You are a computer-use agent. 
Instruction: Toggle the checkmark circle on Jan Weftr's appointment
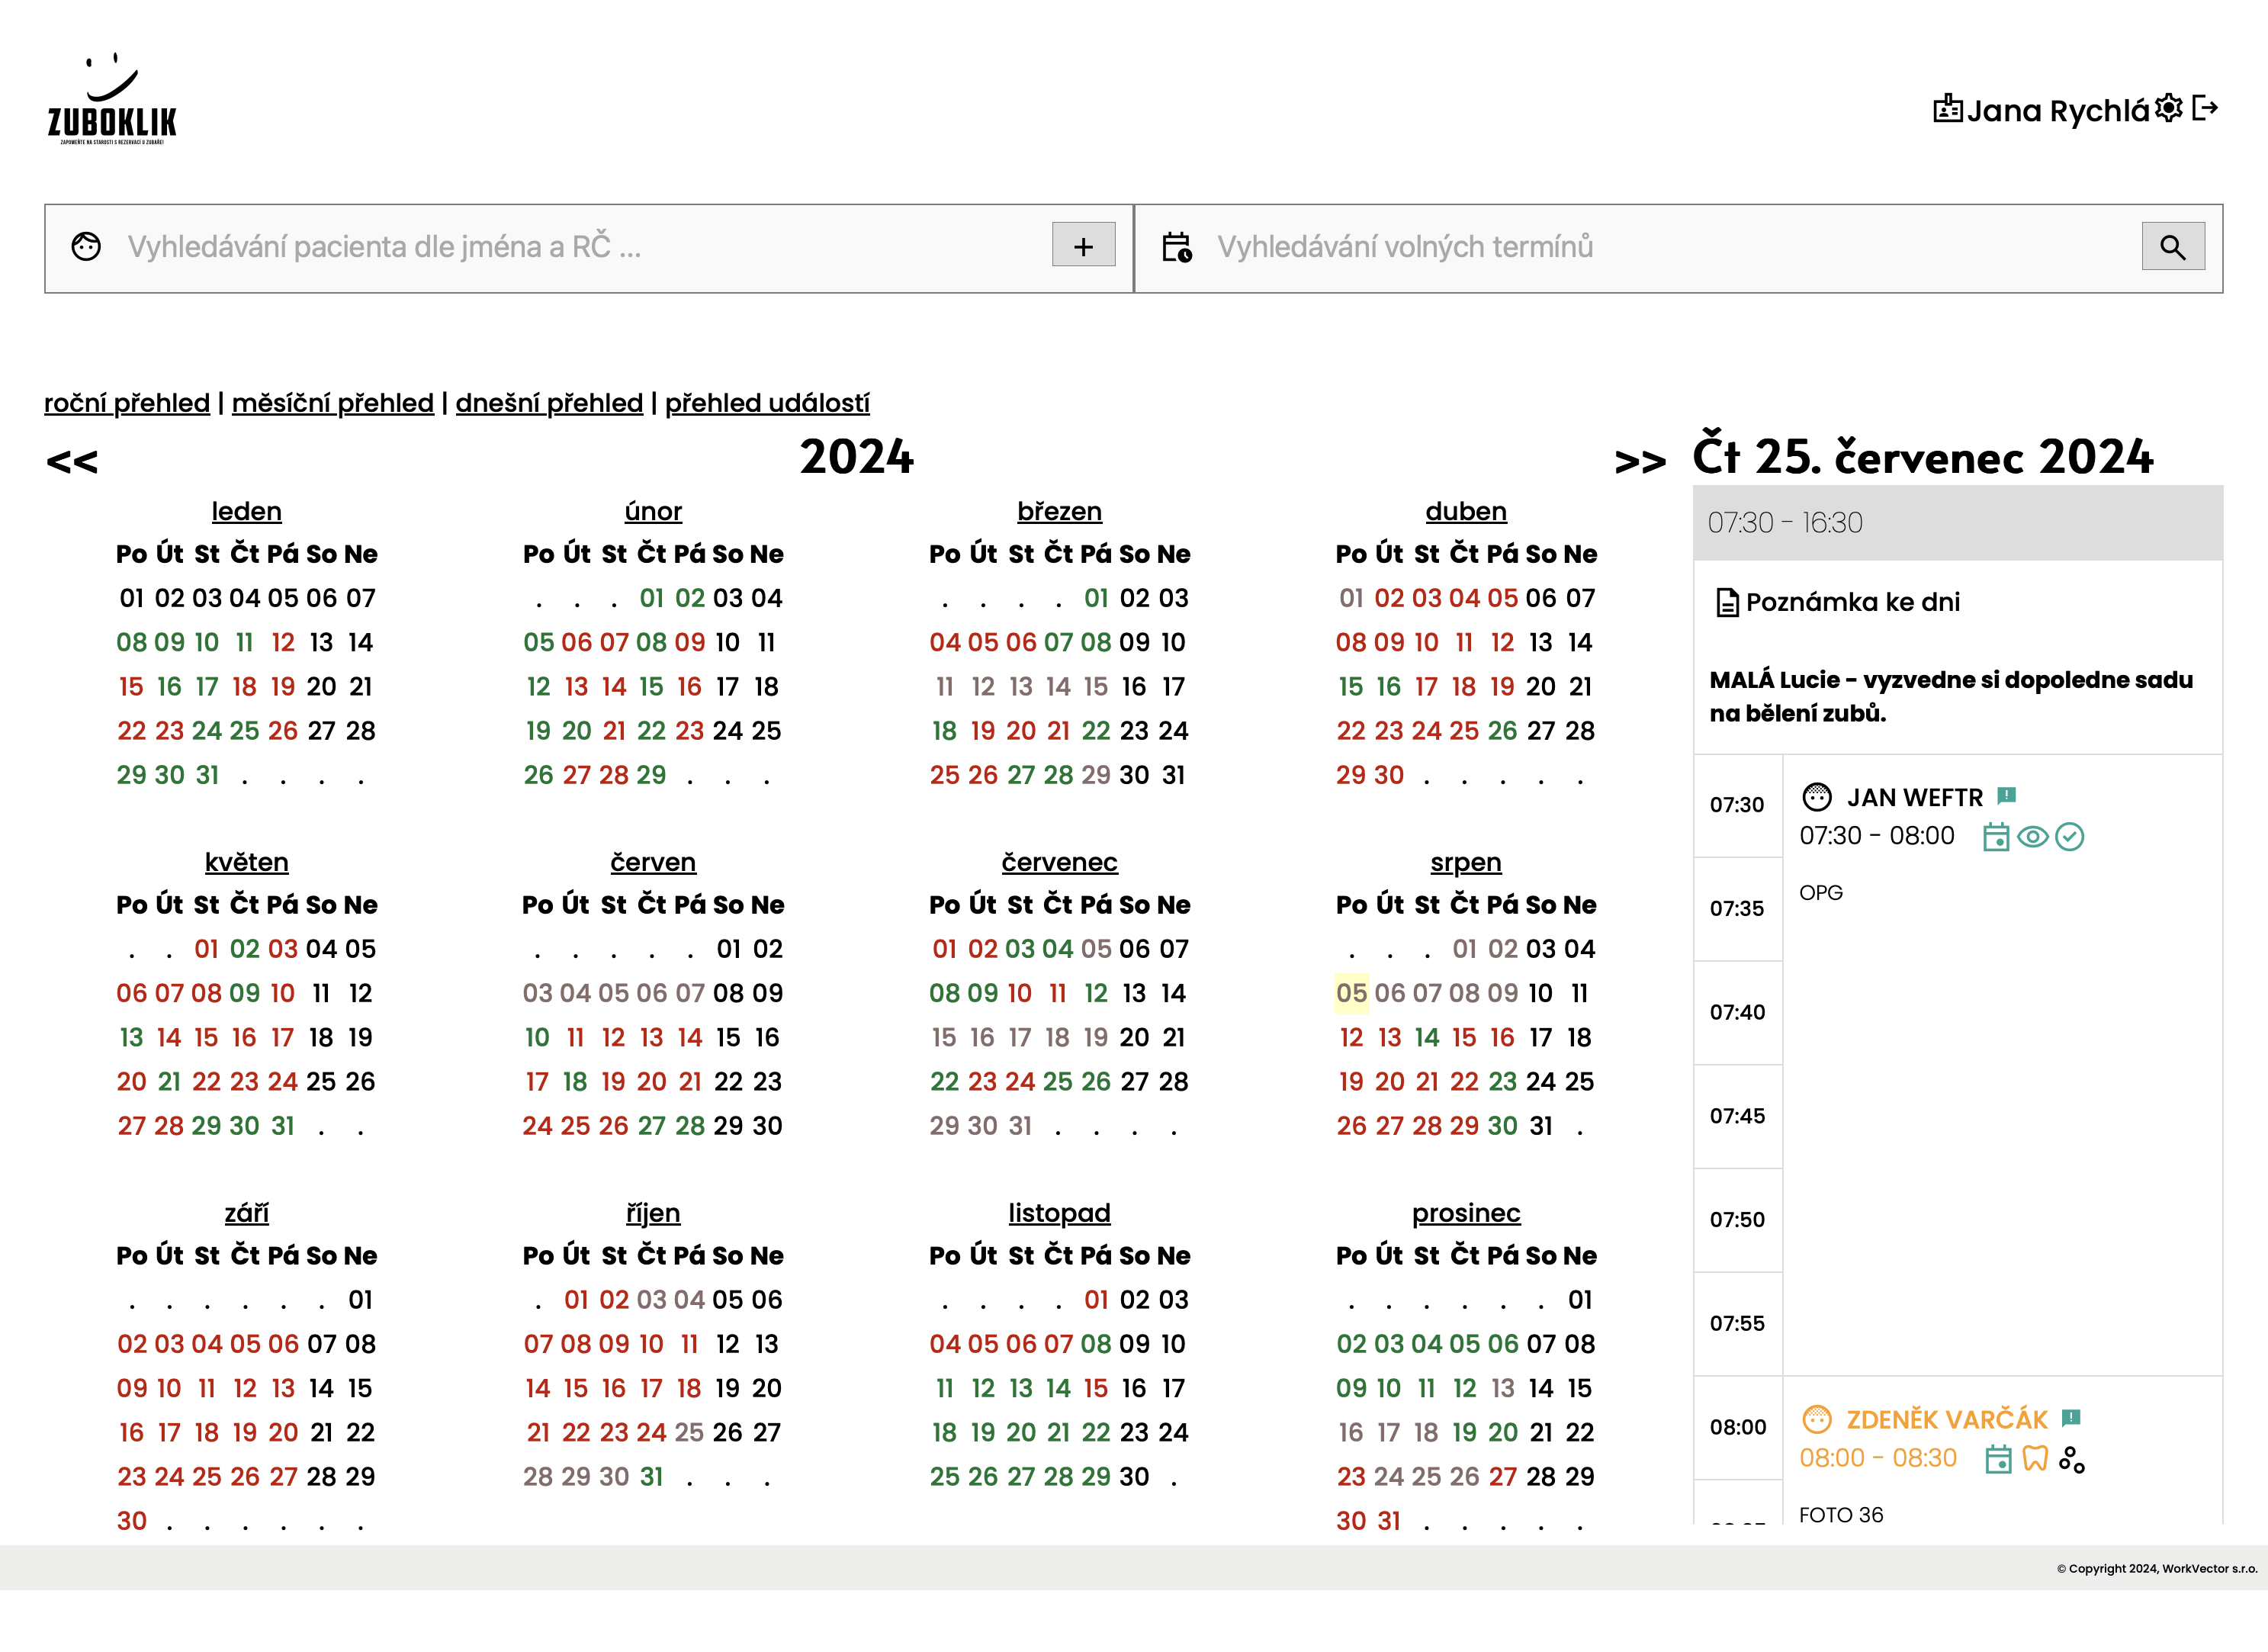[2070, 837]
